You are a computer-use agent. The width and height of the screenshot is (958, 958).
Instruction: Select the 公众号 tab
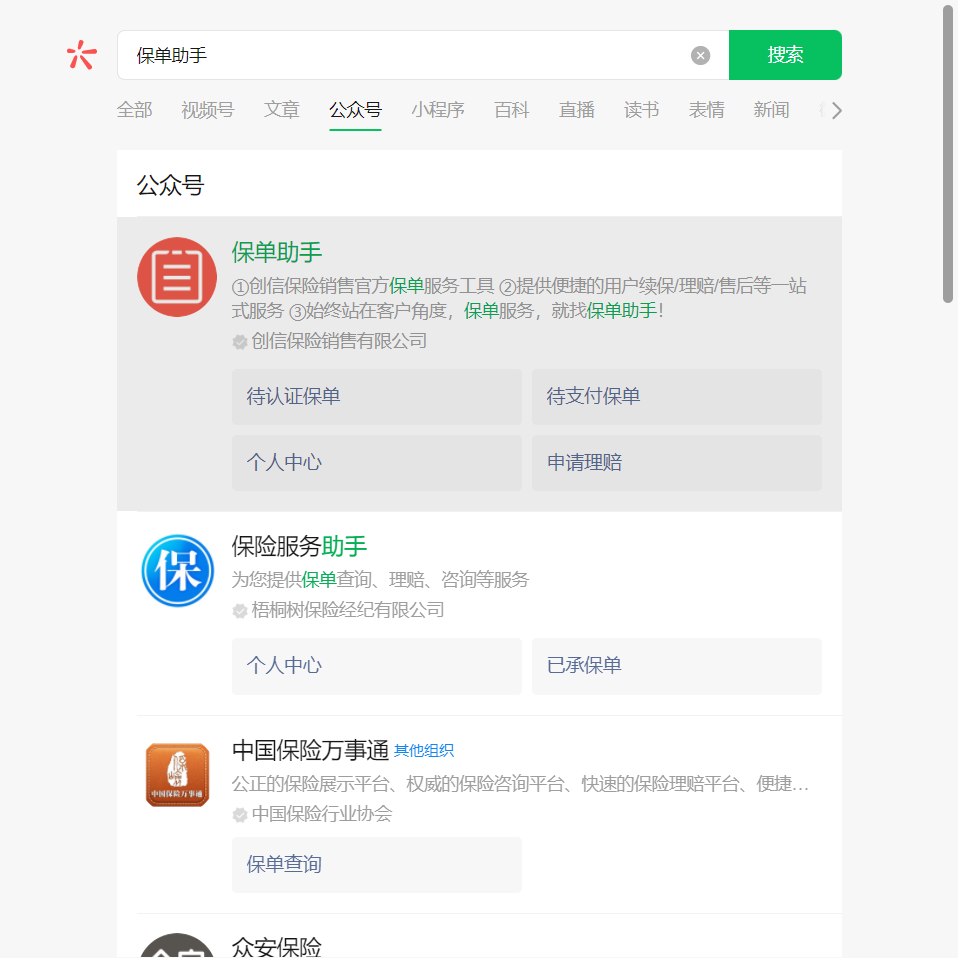pyautogui.click(x=356, y=110)
